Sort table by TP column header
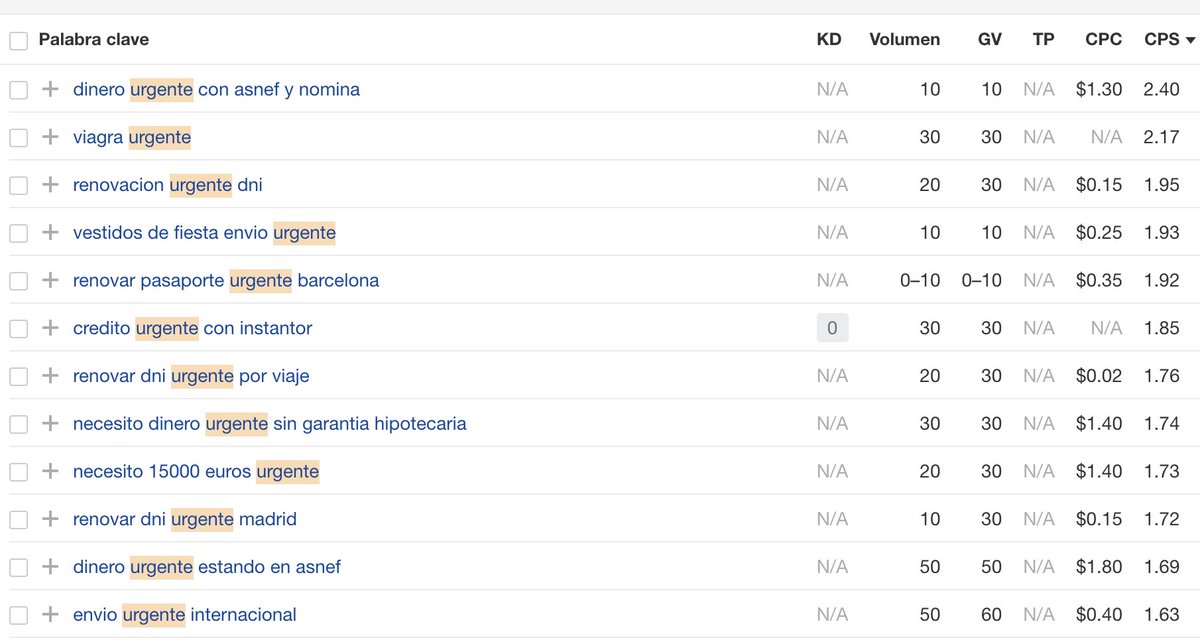Screen dimensions: 1200x642 click(x=1043, y=40)
